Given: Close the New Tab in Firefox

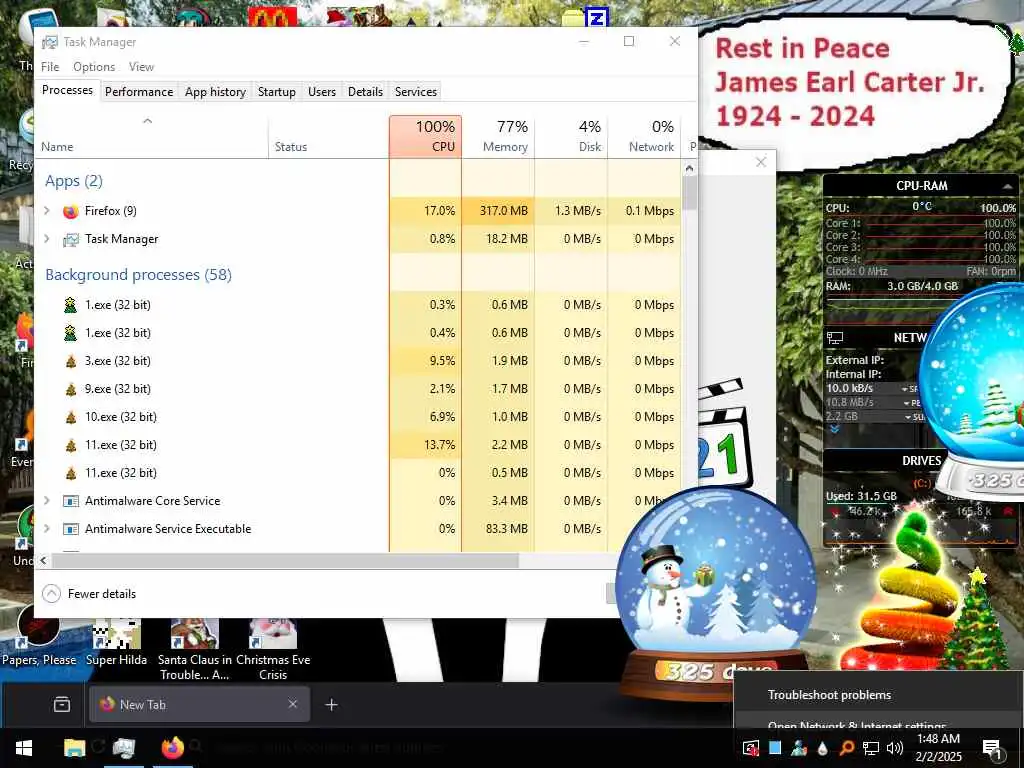Looking at the screenshot, I should tap(293, 704).
